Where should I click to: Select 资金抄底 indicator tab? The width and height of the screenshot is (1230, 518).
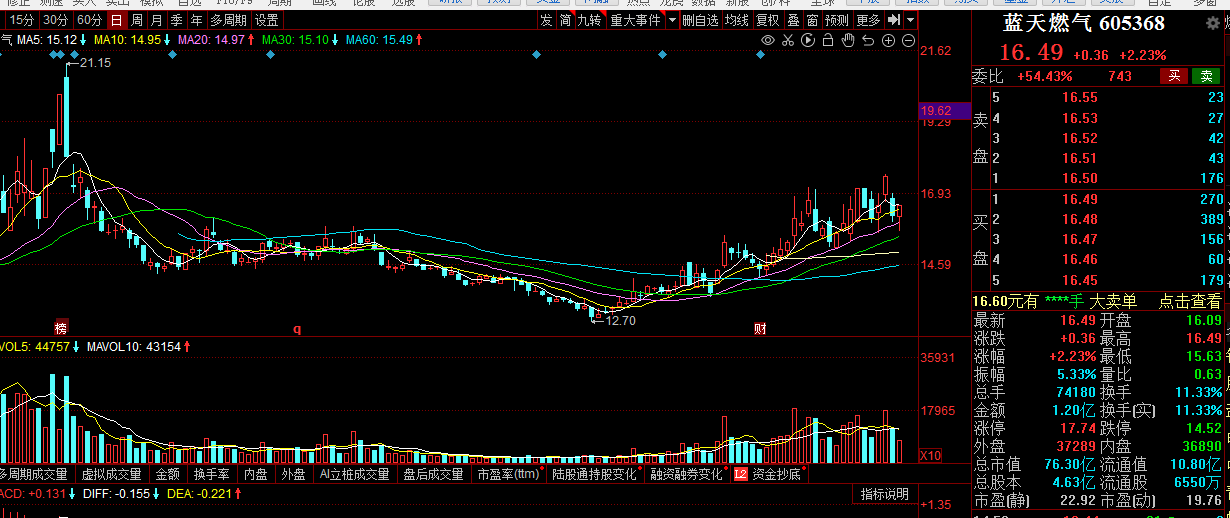click(x=777, y=474)
